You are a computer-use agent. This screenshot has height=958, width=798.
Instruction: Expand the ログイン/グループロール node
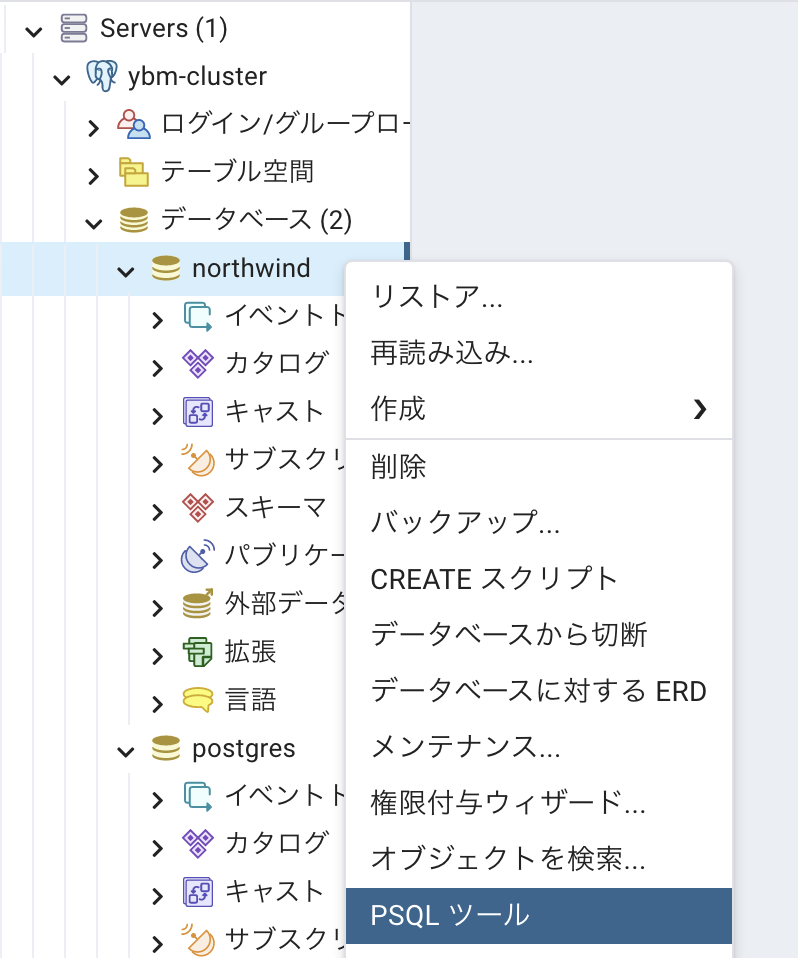pos(93,128)
